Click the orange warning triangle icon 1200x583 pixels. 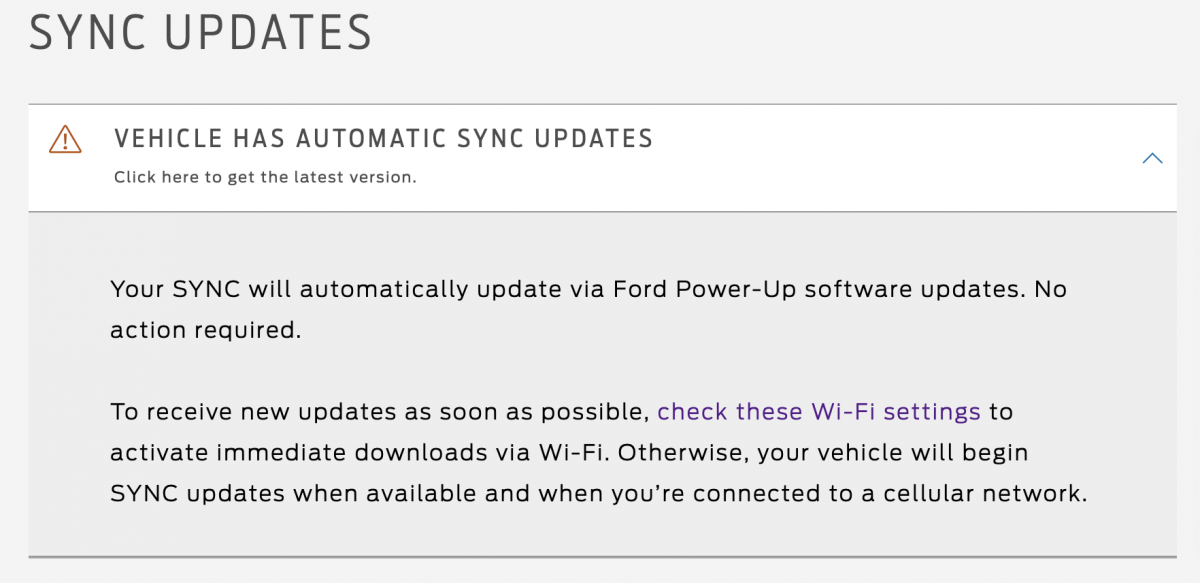click(65, 139)
